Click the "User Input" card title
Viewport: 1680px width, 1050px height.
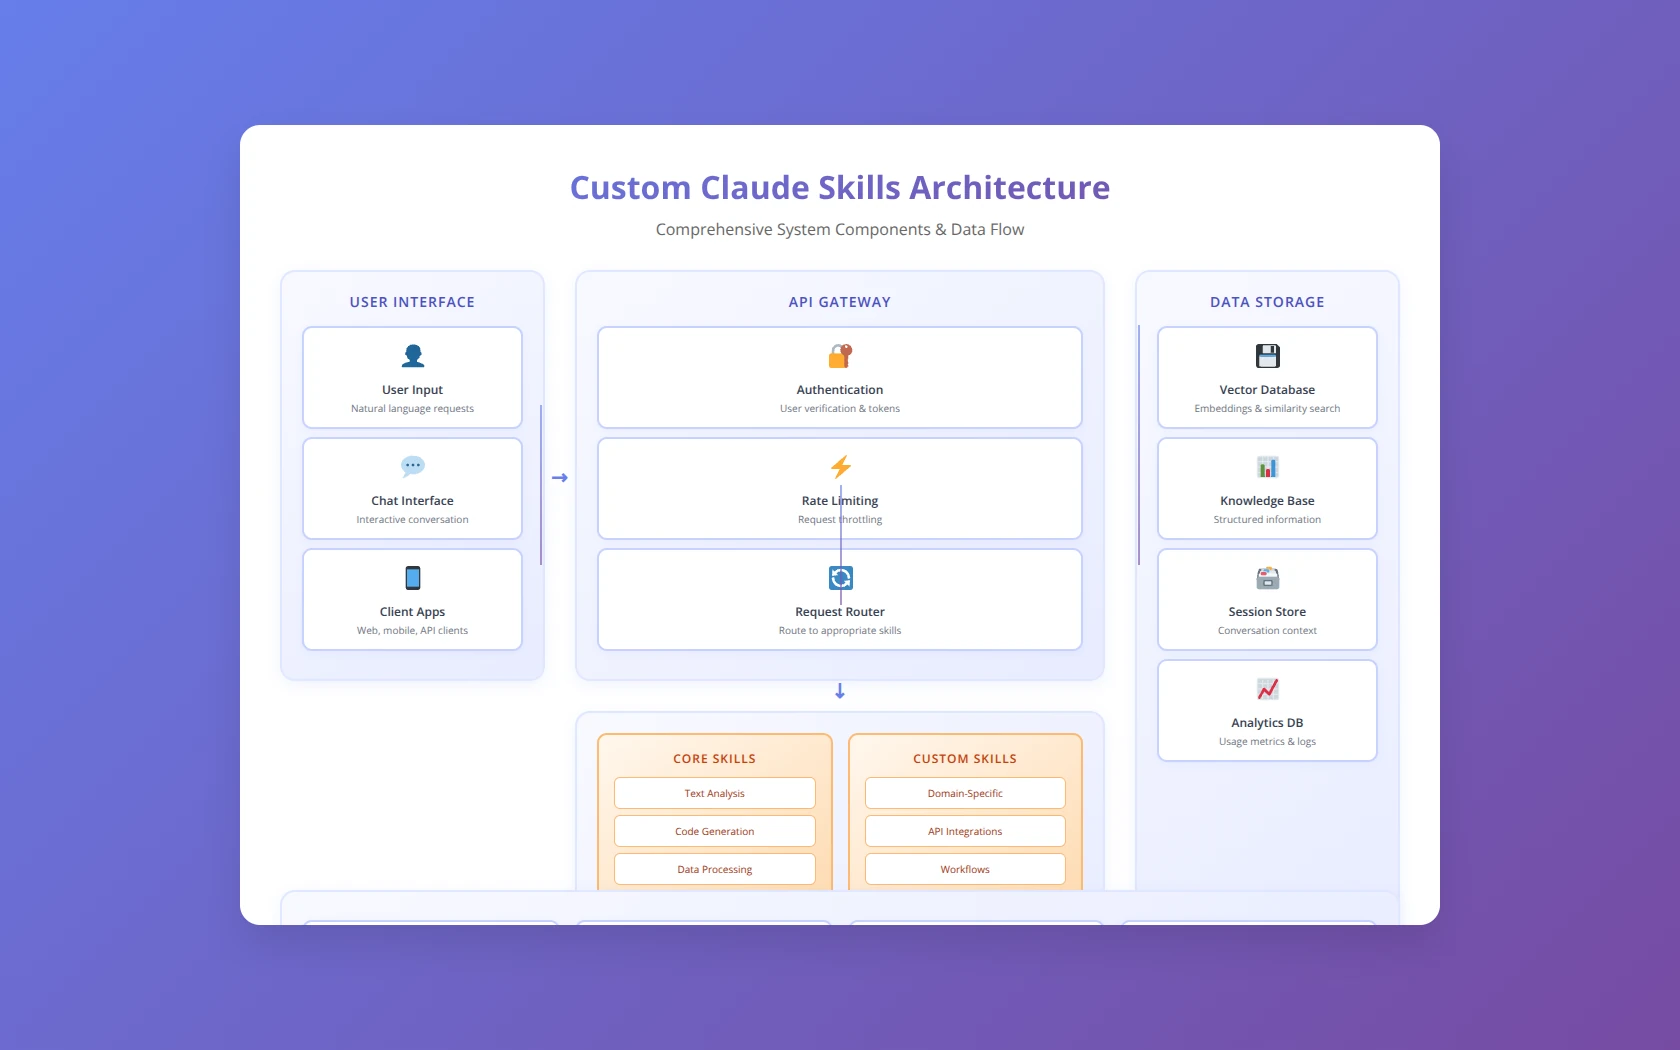[412, 390]
